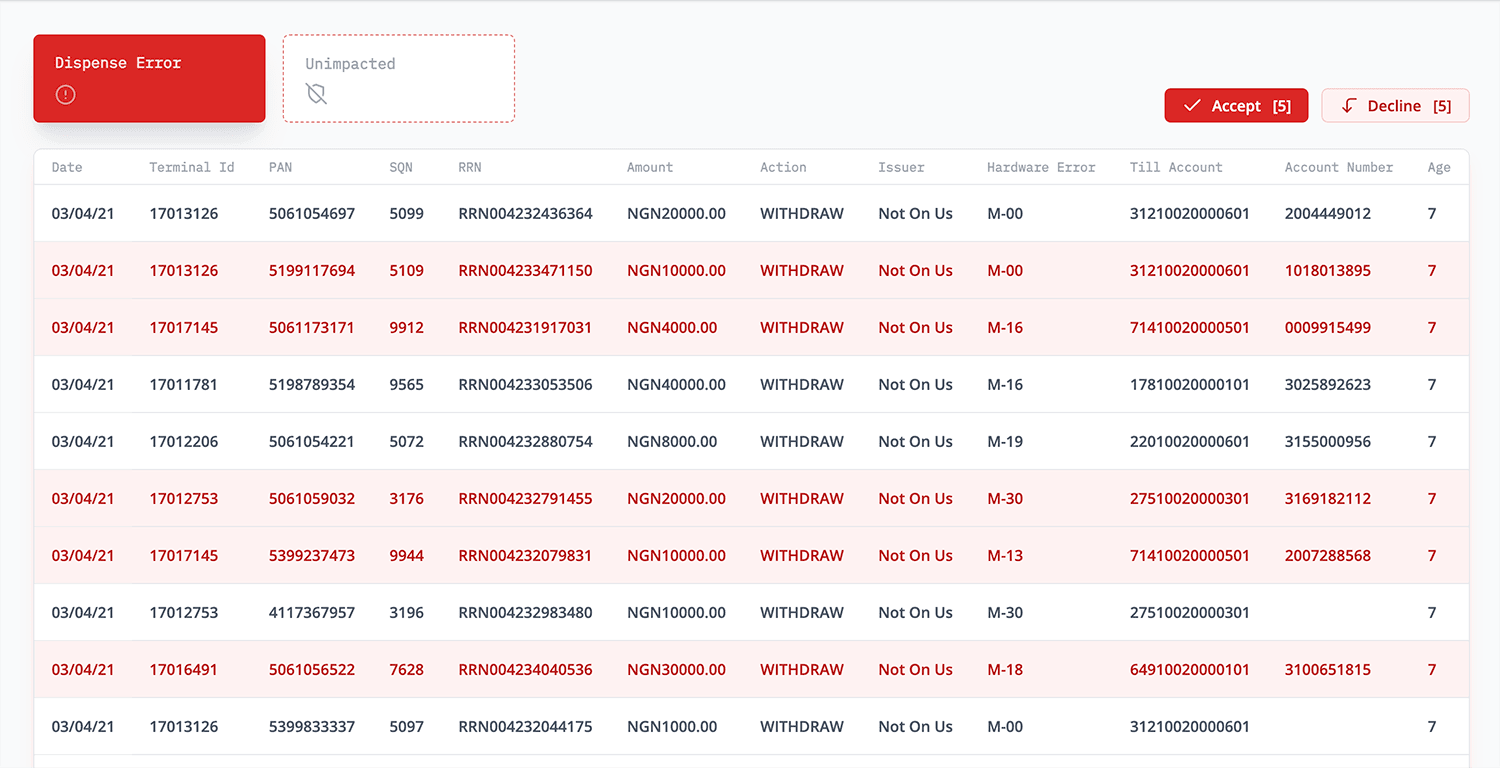Click hardware error M-13
The image size is (1500, 768).
(1005, 555)
